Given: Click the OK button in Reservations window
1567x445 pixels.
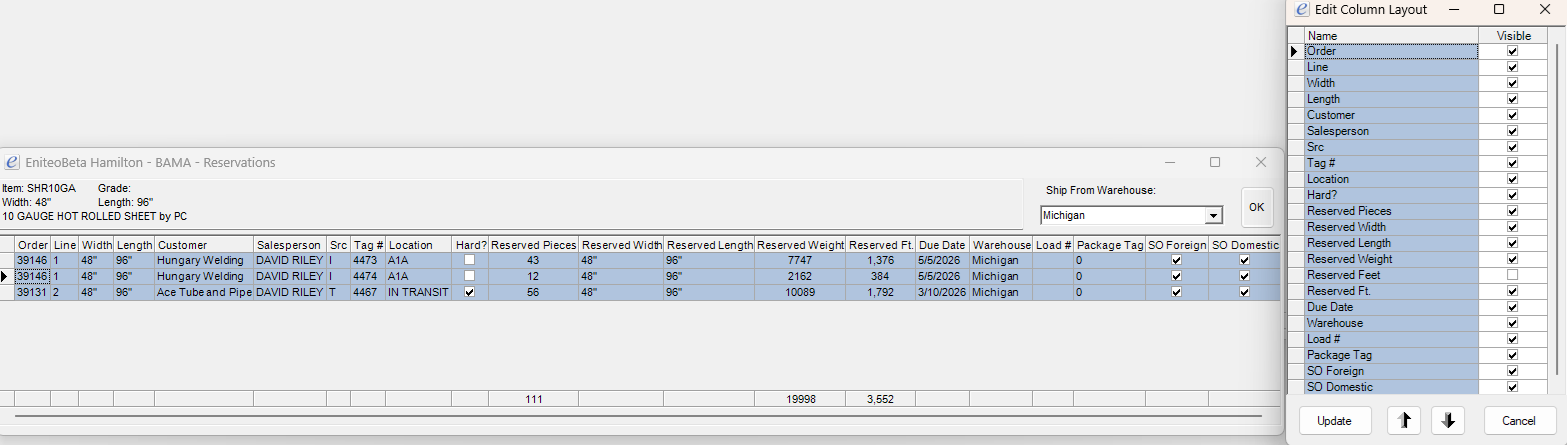Looking at the screenshot, I should click(x=1257, y=207).
